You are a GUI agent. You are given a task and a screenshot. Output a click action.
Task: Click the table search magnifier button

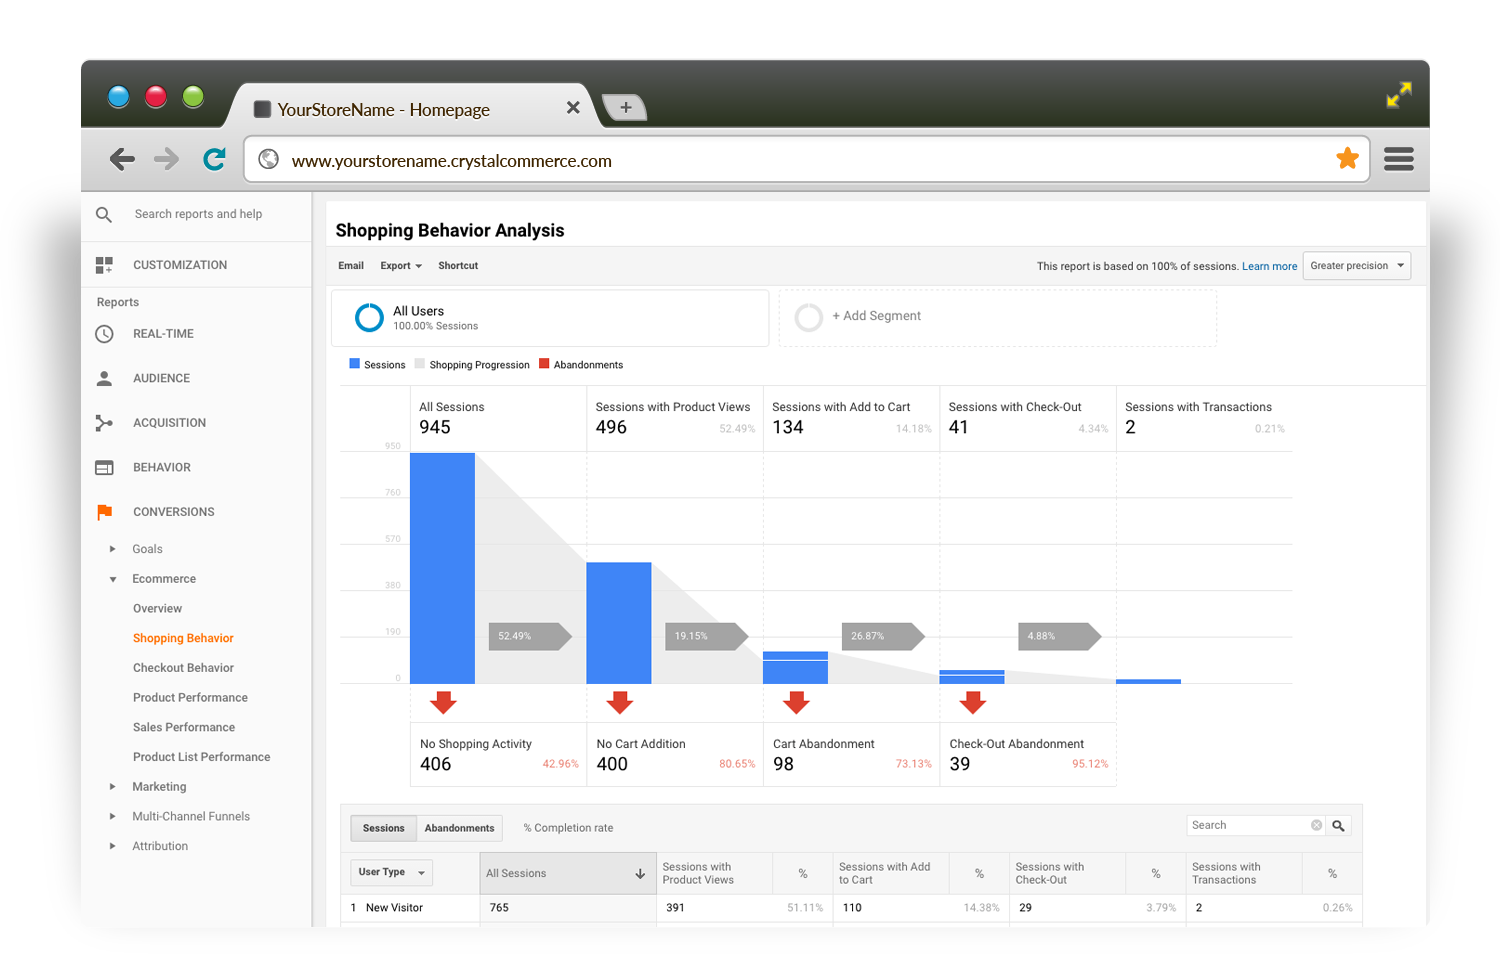pos(1338,826)
